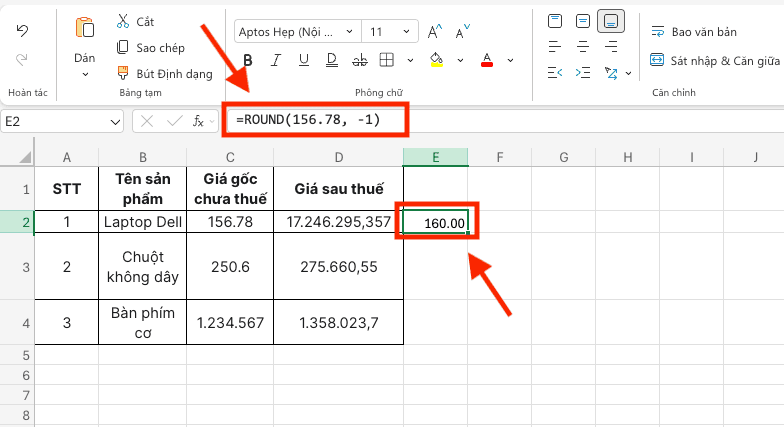Align text left icon
This screenshot has width=784, height=427.
554,47
